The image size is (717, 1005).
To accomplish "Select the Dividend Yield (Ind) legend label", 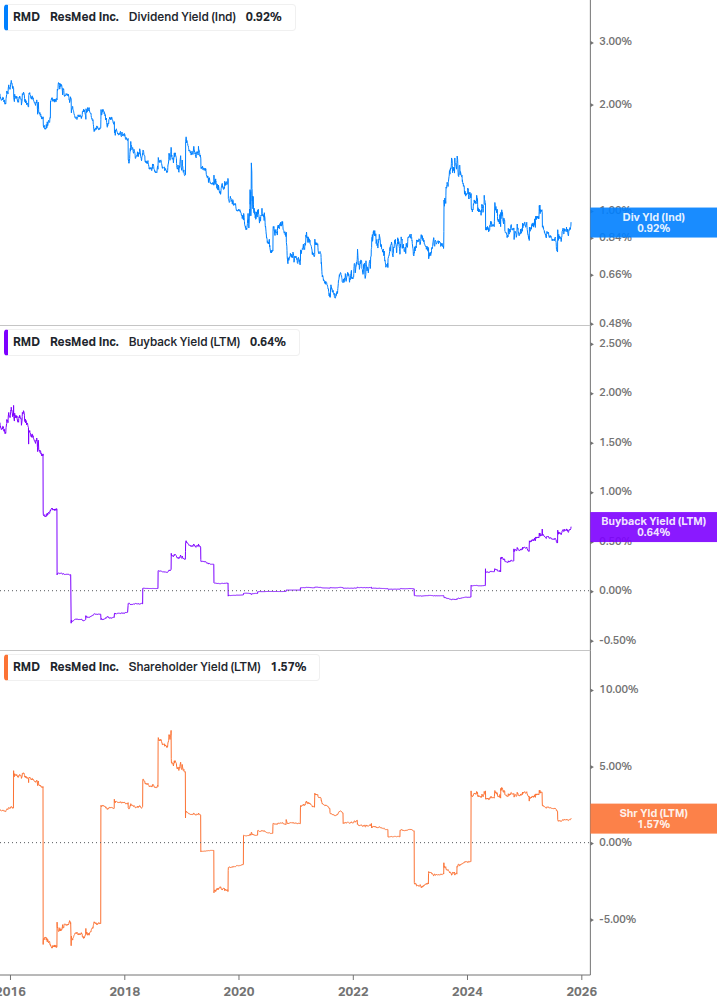I will click(x=182, y=16).
